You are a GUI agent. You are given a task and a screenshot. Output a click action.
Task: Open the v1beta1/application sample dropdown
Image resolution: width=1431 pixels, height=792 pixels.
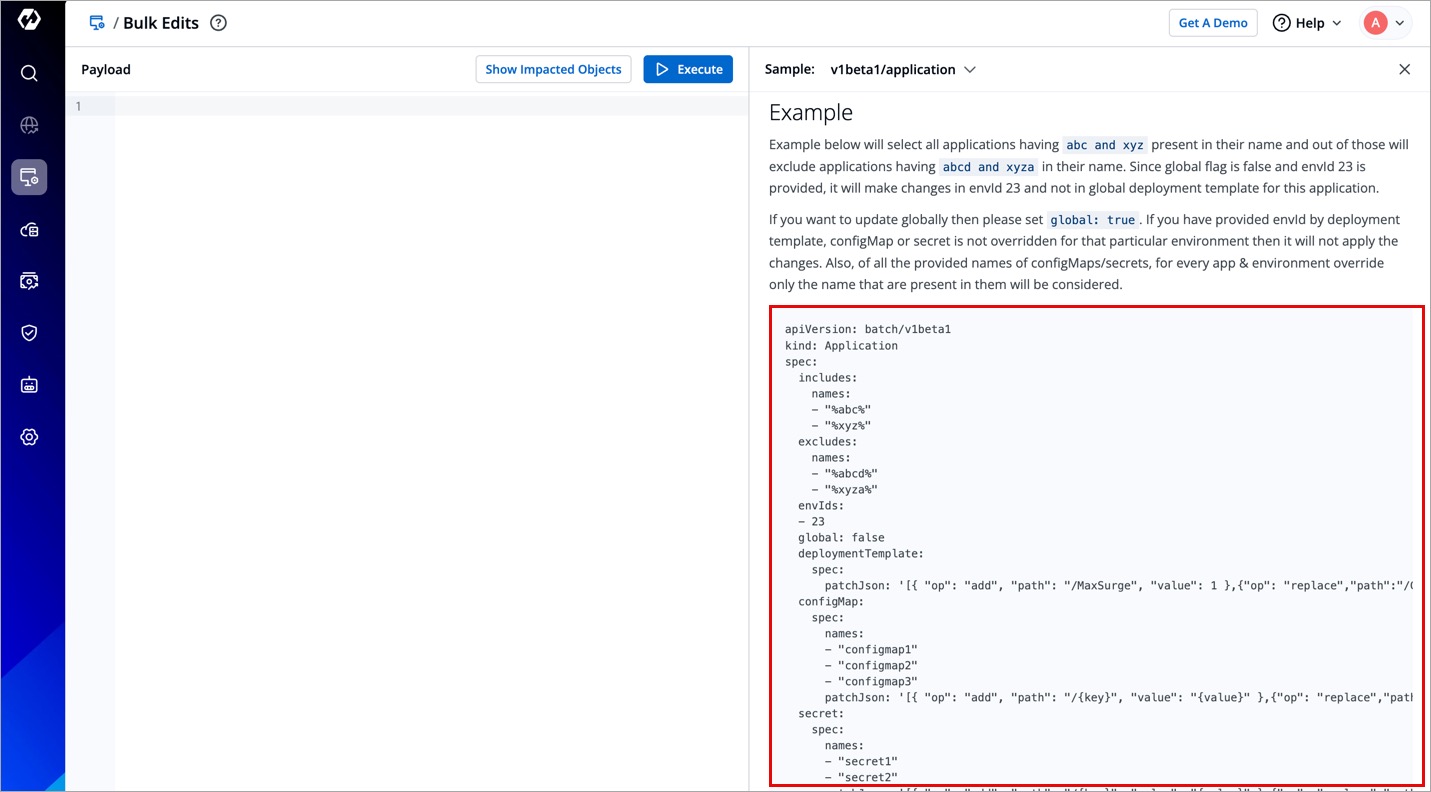coord(902,70)
